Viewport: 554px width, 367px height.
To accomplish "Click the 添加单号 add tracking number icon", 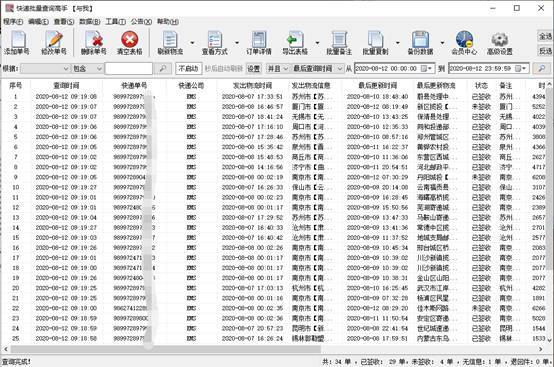I will [17, 43].
